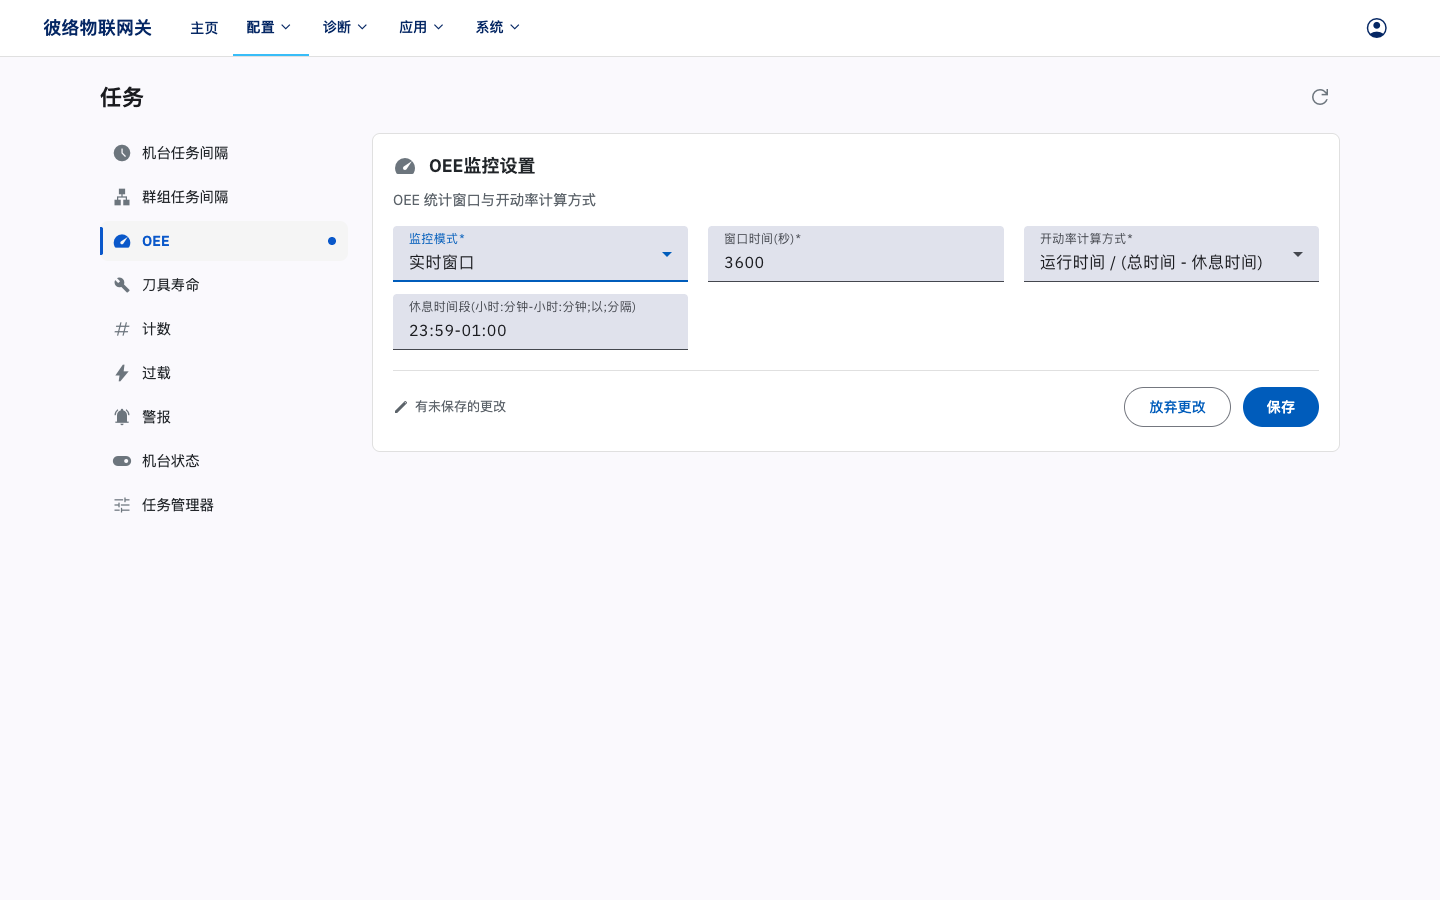
Task: Open the 监控模式 dropdown
Action: coord(540,254)
